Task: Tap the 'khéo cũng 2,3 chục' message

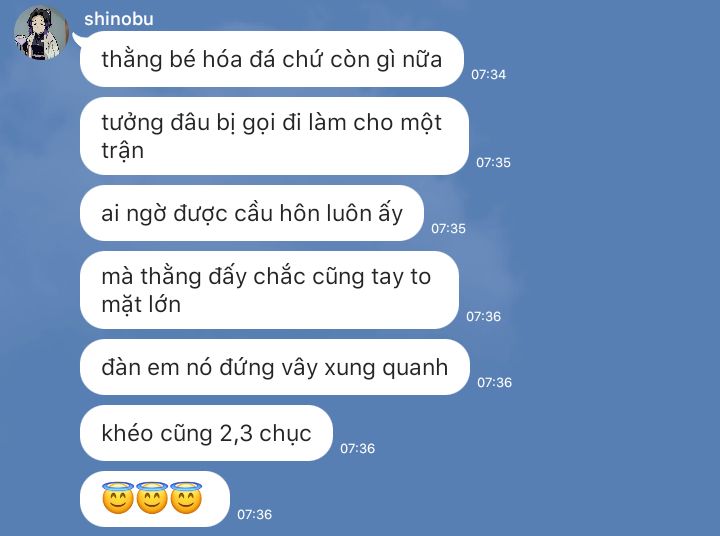Action: tap(206, 433)
